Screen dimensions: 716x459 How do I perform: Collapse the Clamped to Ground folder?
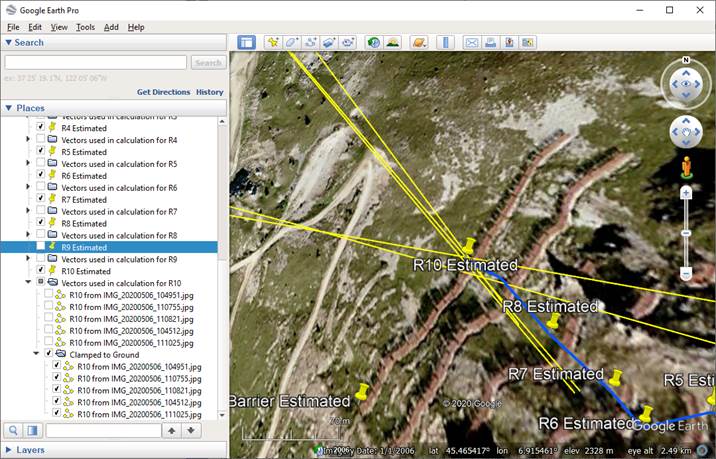coord(36,353)
